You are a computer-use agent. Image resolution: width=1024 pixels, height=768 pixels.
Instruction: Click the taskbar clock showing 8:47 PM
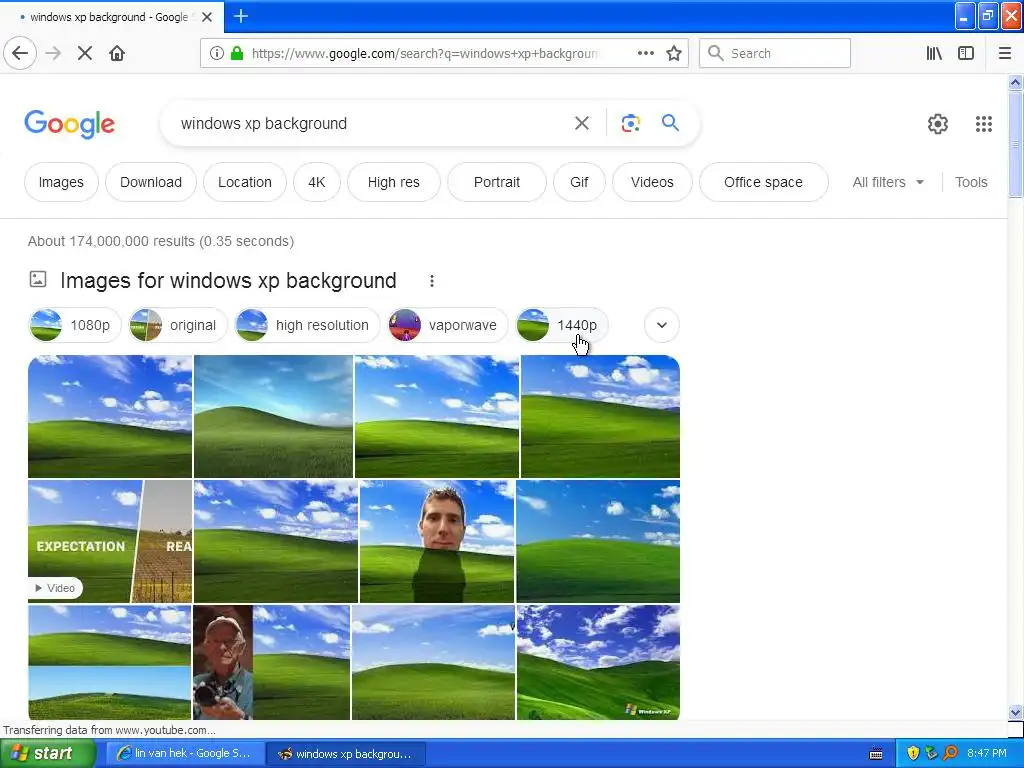987,754
